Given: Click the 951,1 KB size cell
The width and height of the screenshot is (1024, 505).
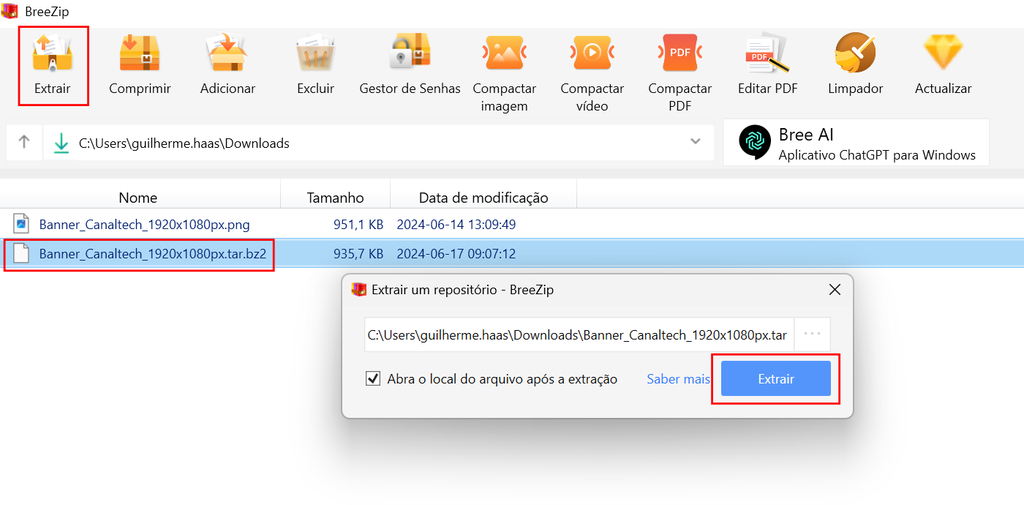Looking at the screenshot, I should click(358, 225).
